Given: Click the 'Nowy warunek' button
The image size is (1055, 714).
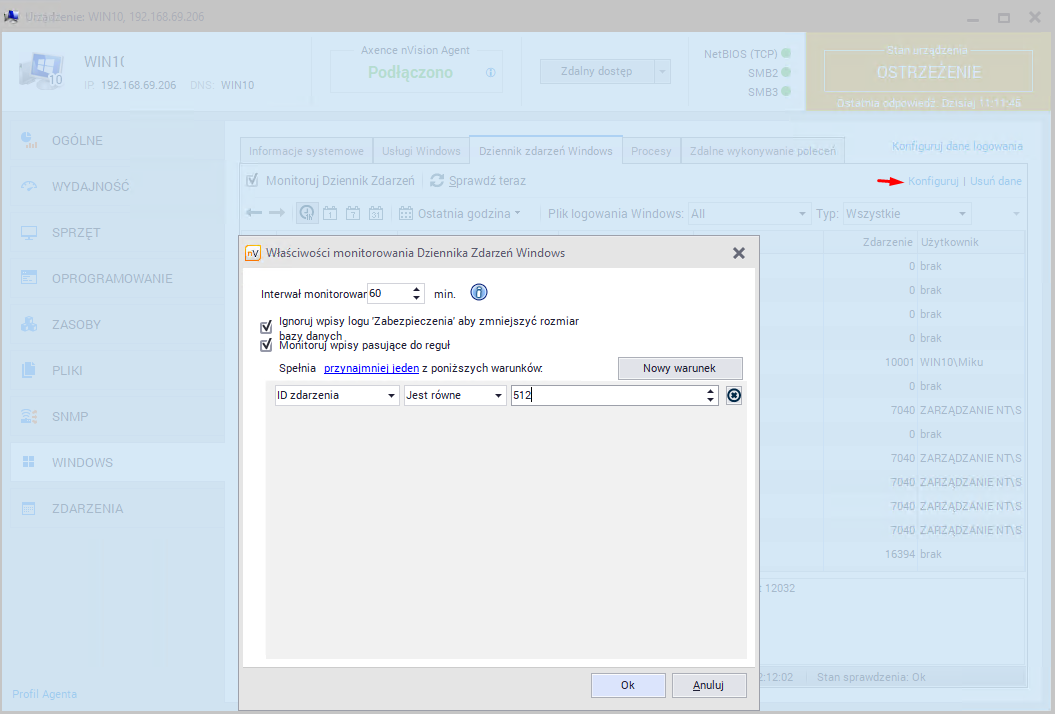Looking at the screenshot, I should (x=679, y=368).
